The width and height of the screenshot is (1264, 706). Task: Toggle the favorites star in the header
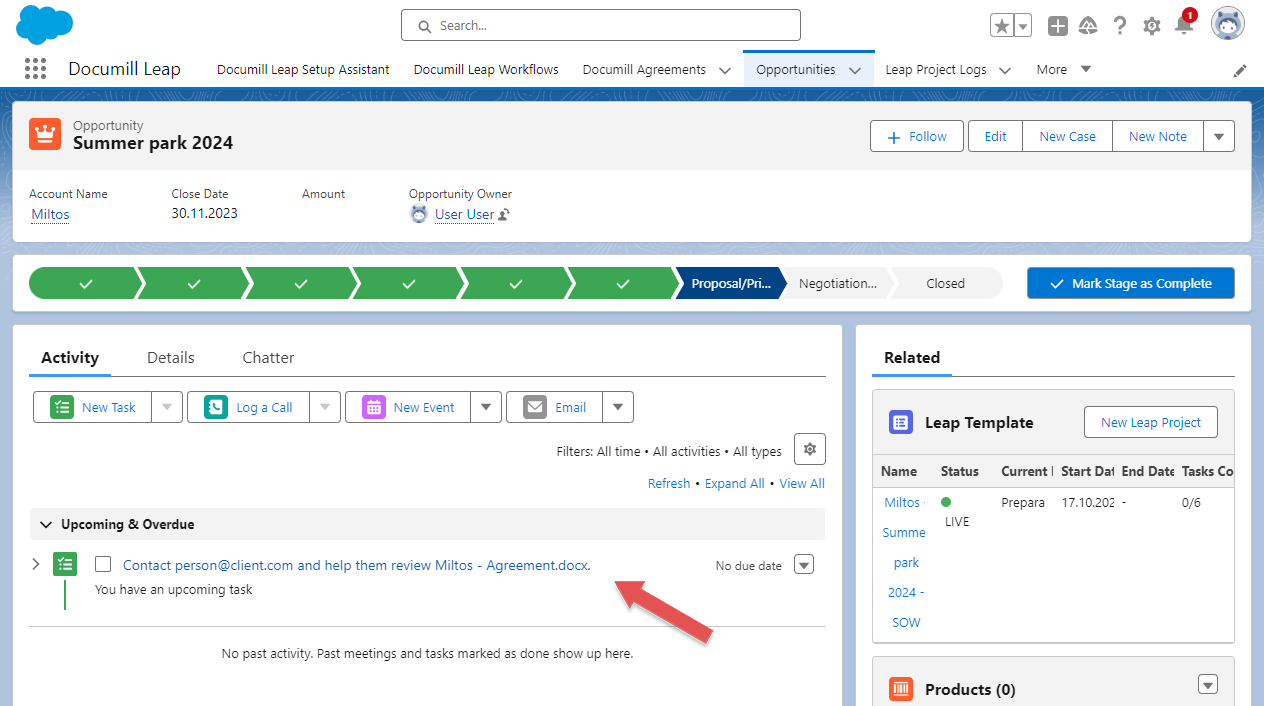pyautogui.click(x=1002, y=25)
